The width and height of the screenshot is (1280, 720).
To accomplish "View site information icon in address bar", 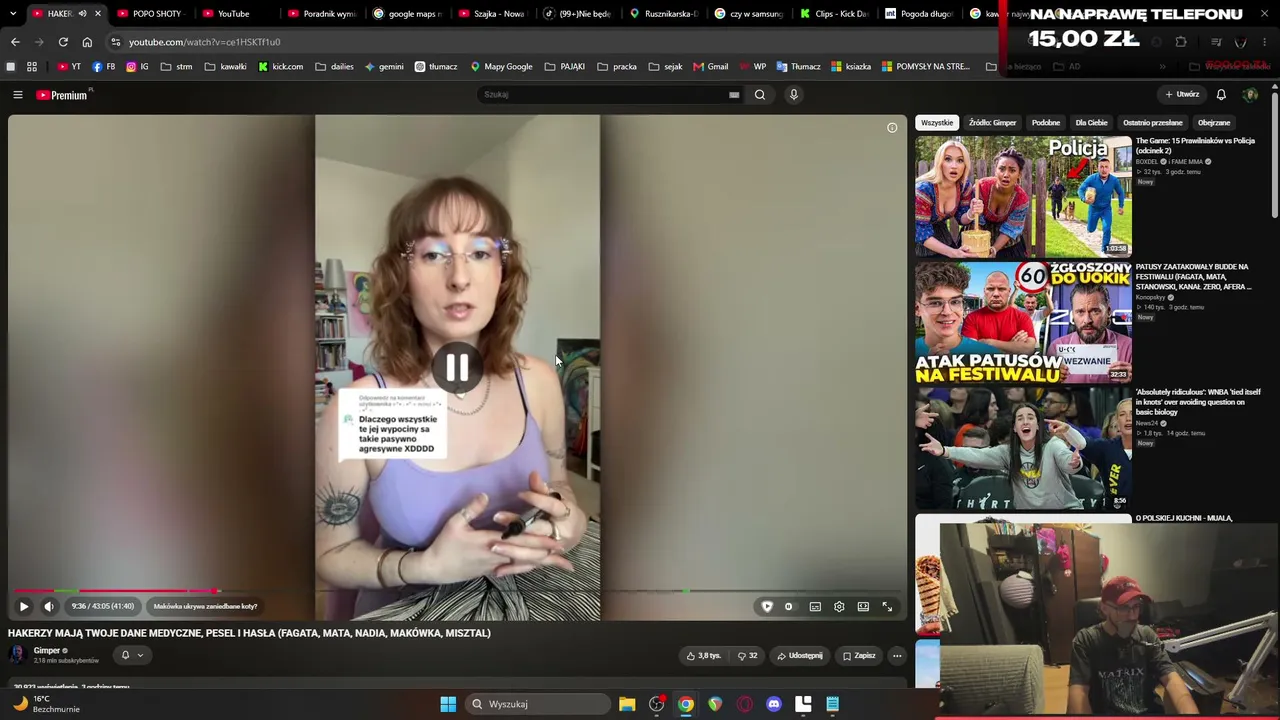I will coord(116,42).
